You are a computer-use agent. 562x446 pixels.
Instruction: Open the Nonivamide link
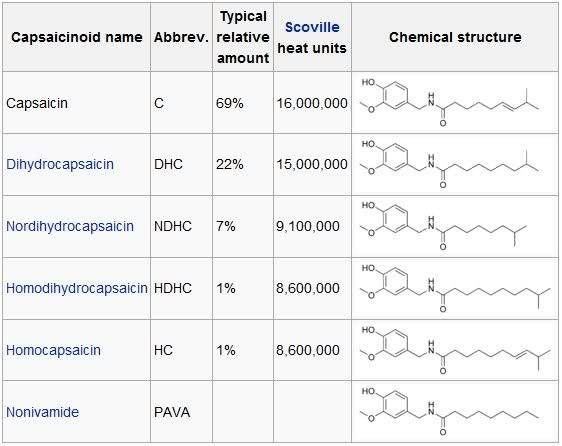(42, 412)
